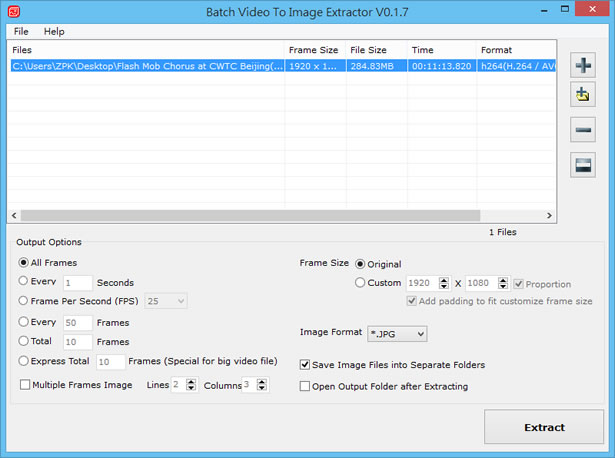Select the All Frames radio button

[x=24, y=262]
